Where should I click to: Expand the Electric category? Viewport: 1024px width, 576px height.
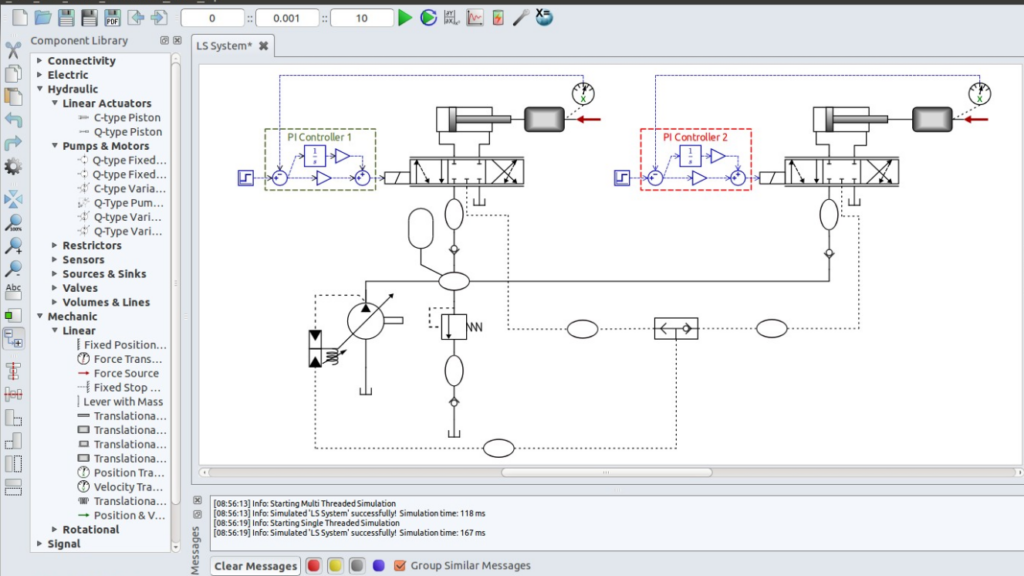click(40, 74)
